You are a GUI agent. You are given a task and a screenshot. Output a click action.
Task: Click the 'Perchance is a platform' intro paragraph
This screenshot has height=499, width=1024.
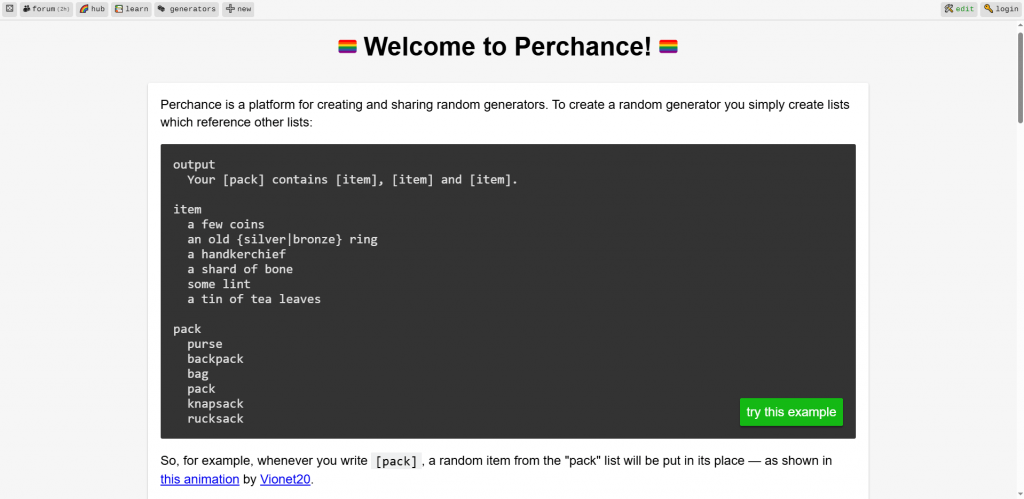click(x=505, y=113)
